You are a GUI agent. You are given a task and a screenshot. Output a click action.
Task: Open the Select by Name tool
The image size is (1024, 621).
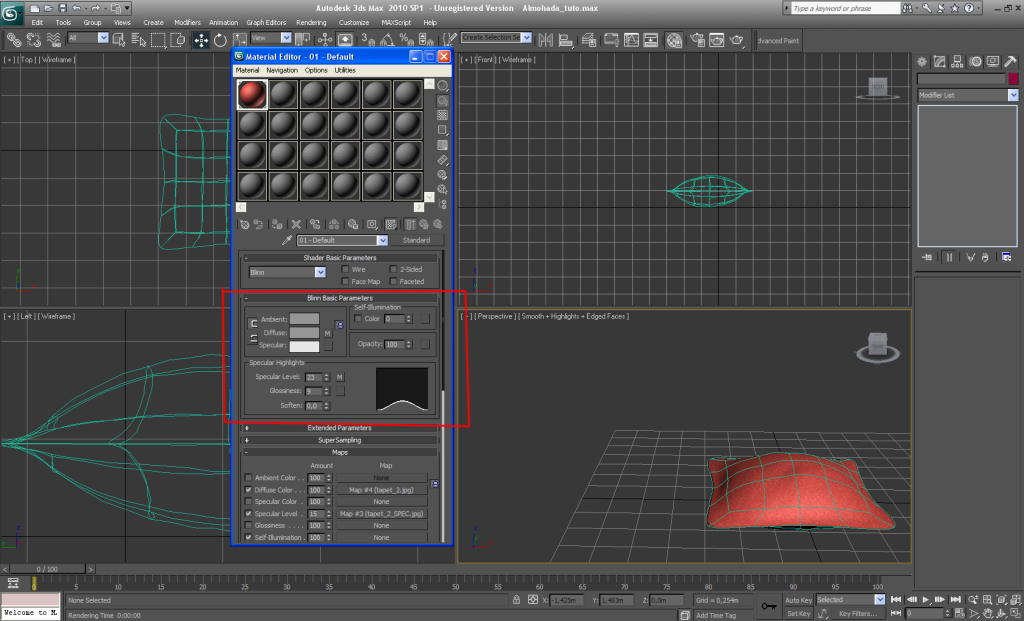coord(138,40)
